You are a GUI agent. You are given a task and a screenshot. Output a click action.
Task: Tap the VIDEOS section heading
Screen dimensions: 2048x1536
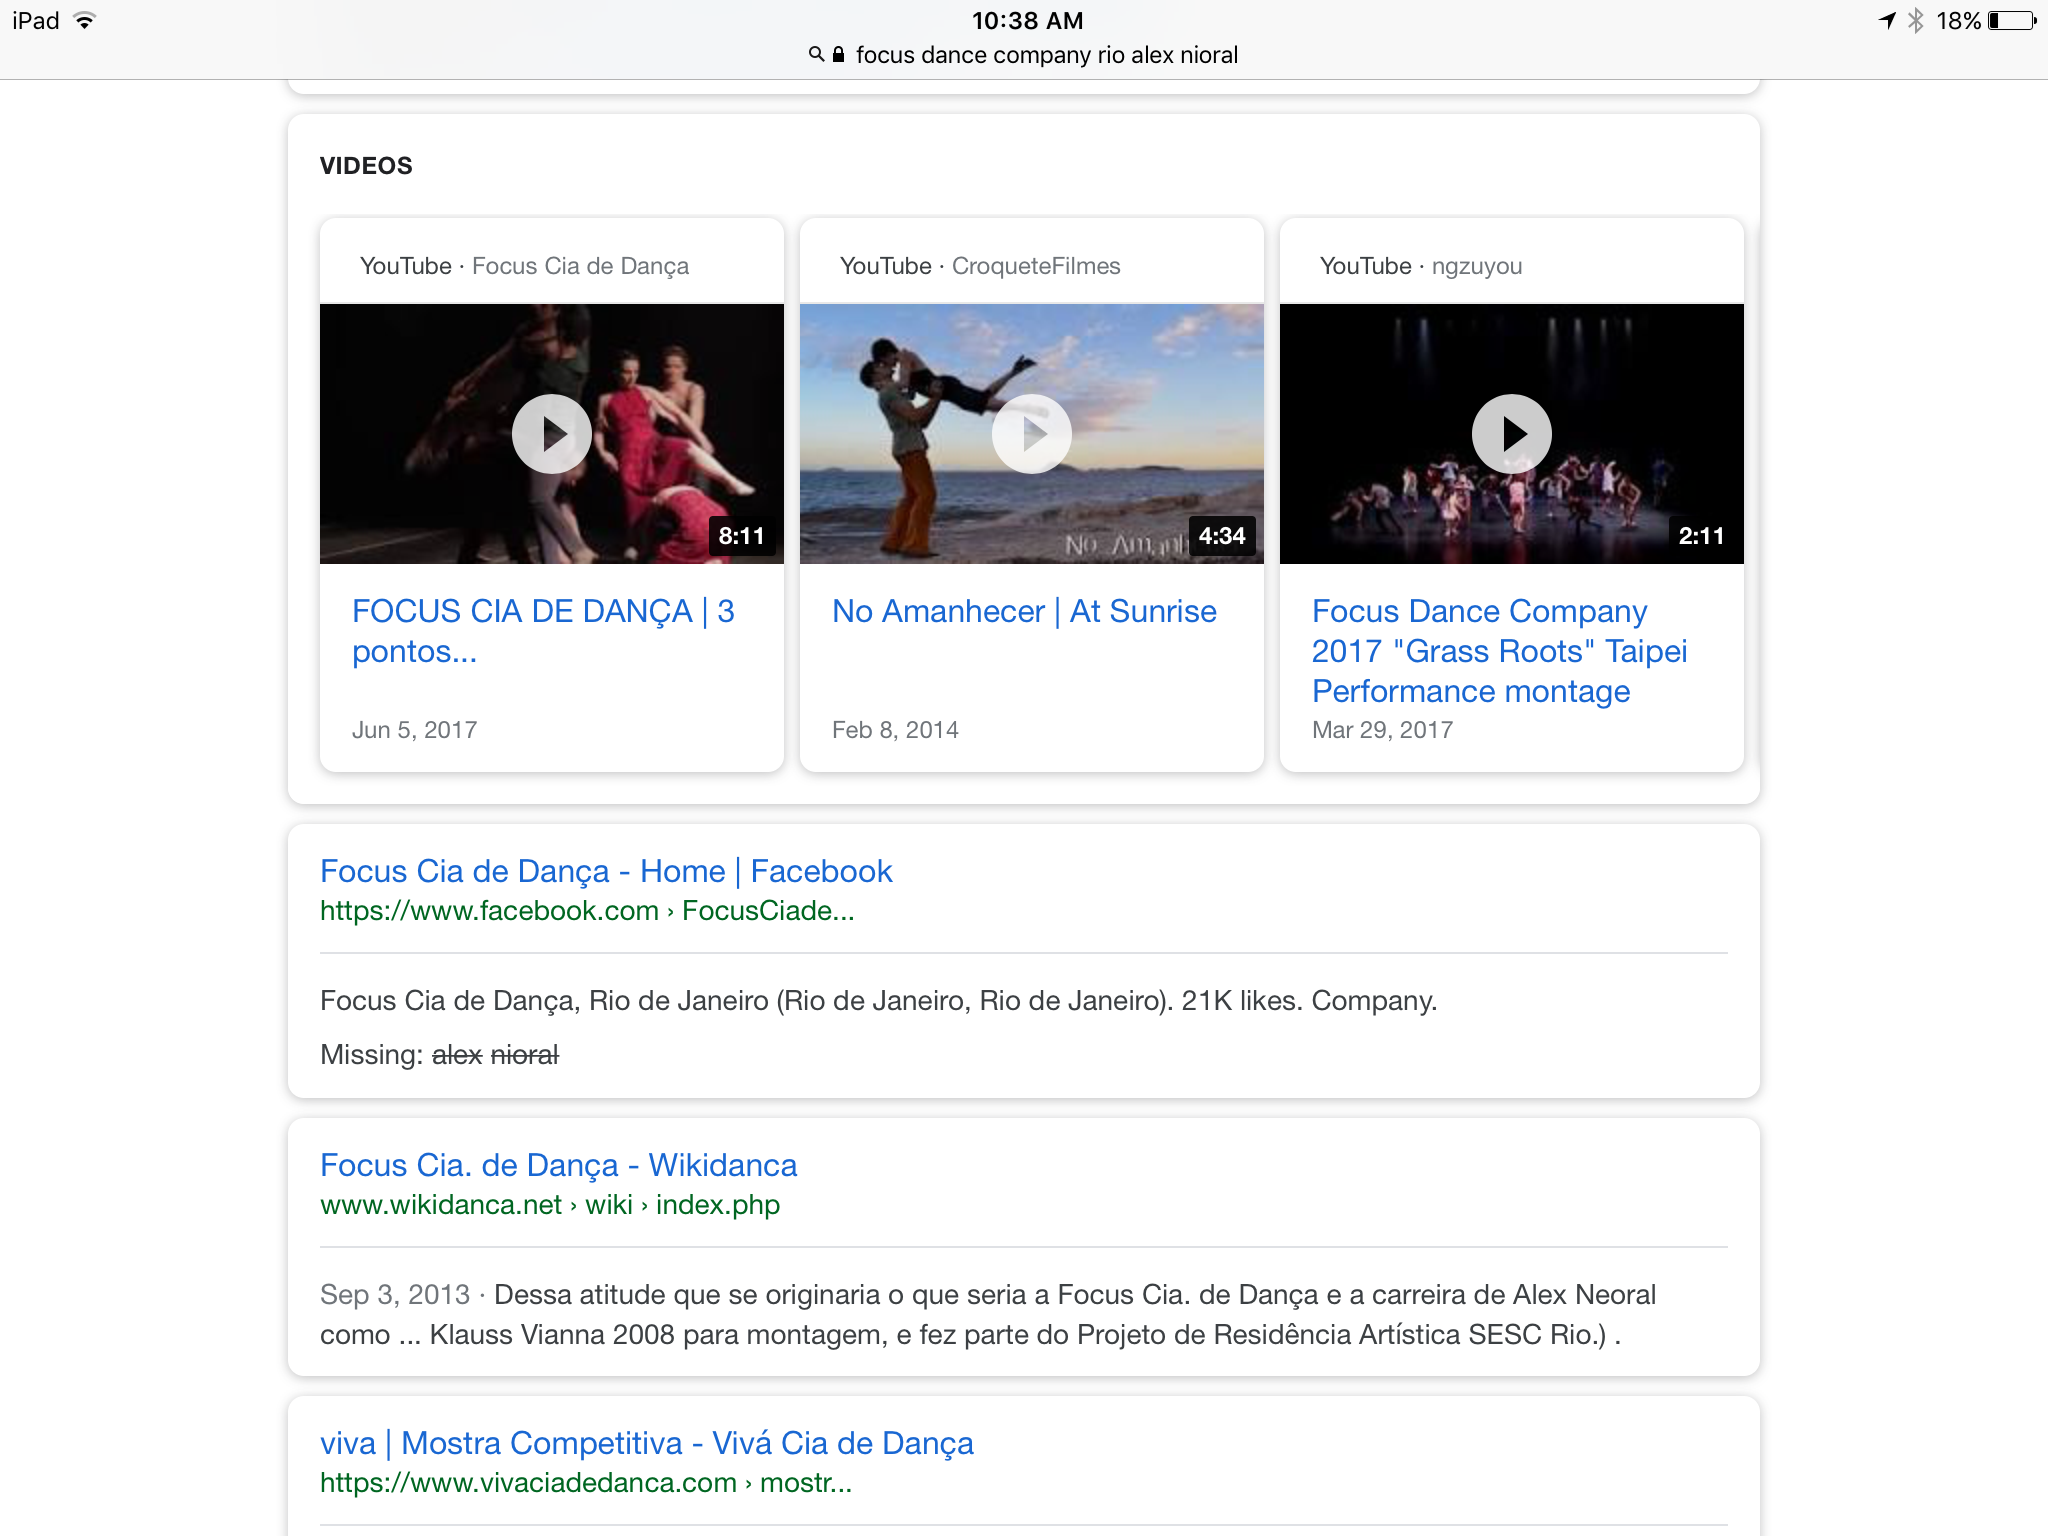366,166
